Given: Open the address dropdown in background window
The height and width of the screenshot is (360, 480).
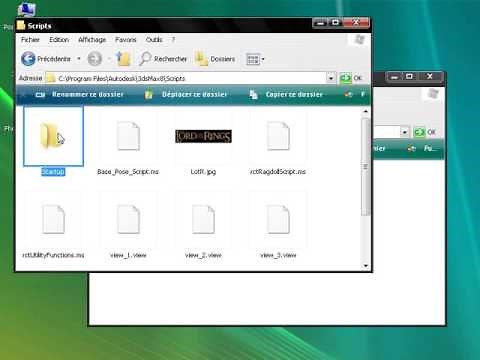Looking at the screenshot, I should 404,132.
